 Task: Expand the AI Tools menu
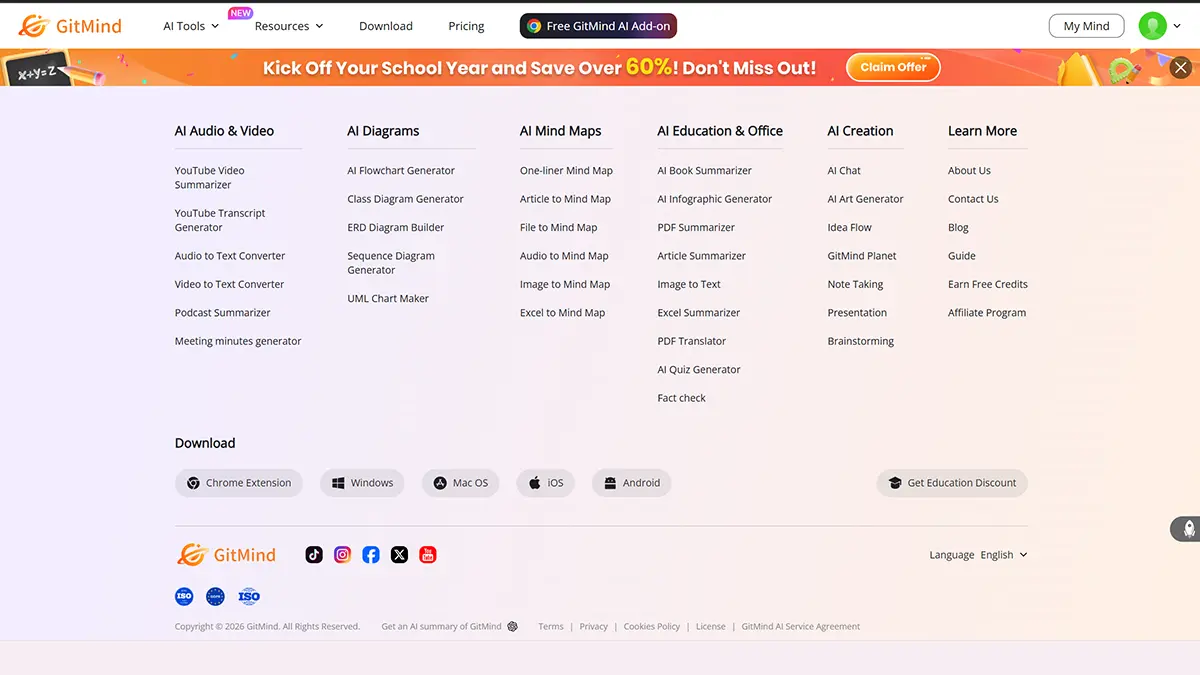point(190,25)
